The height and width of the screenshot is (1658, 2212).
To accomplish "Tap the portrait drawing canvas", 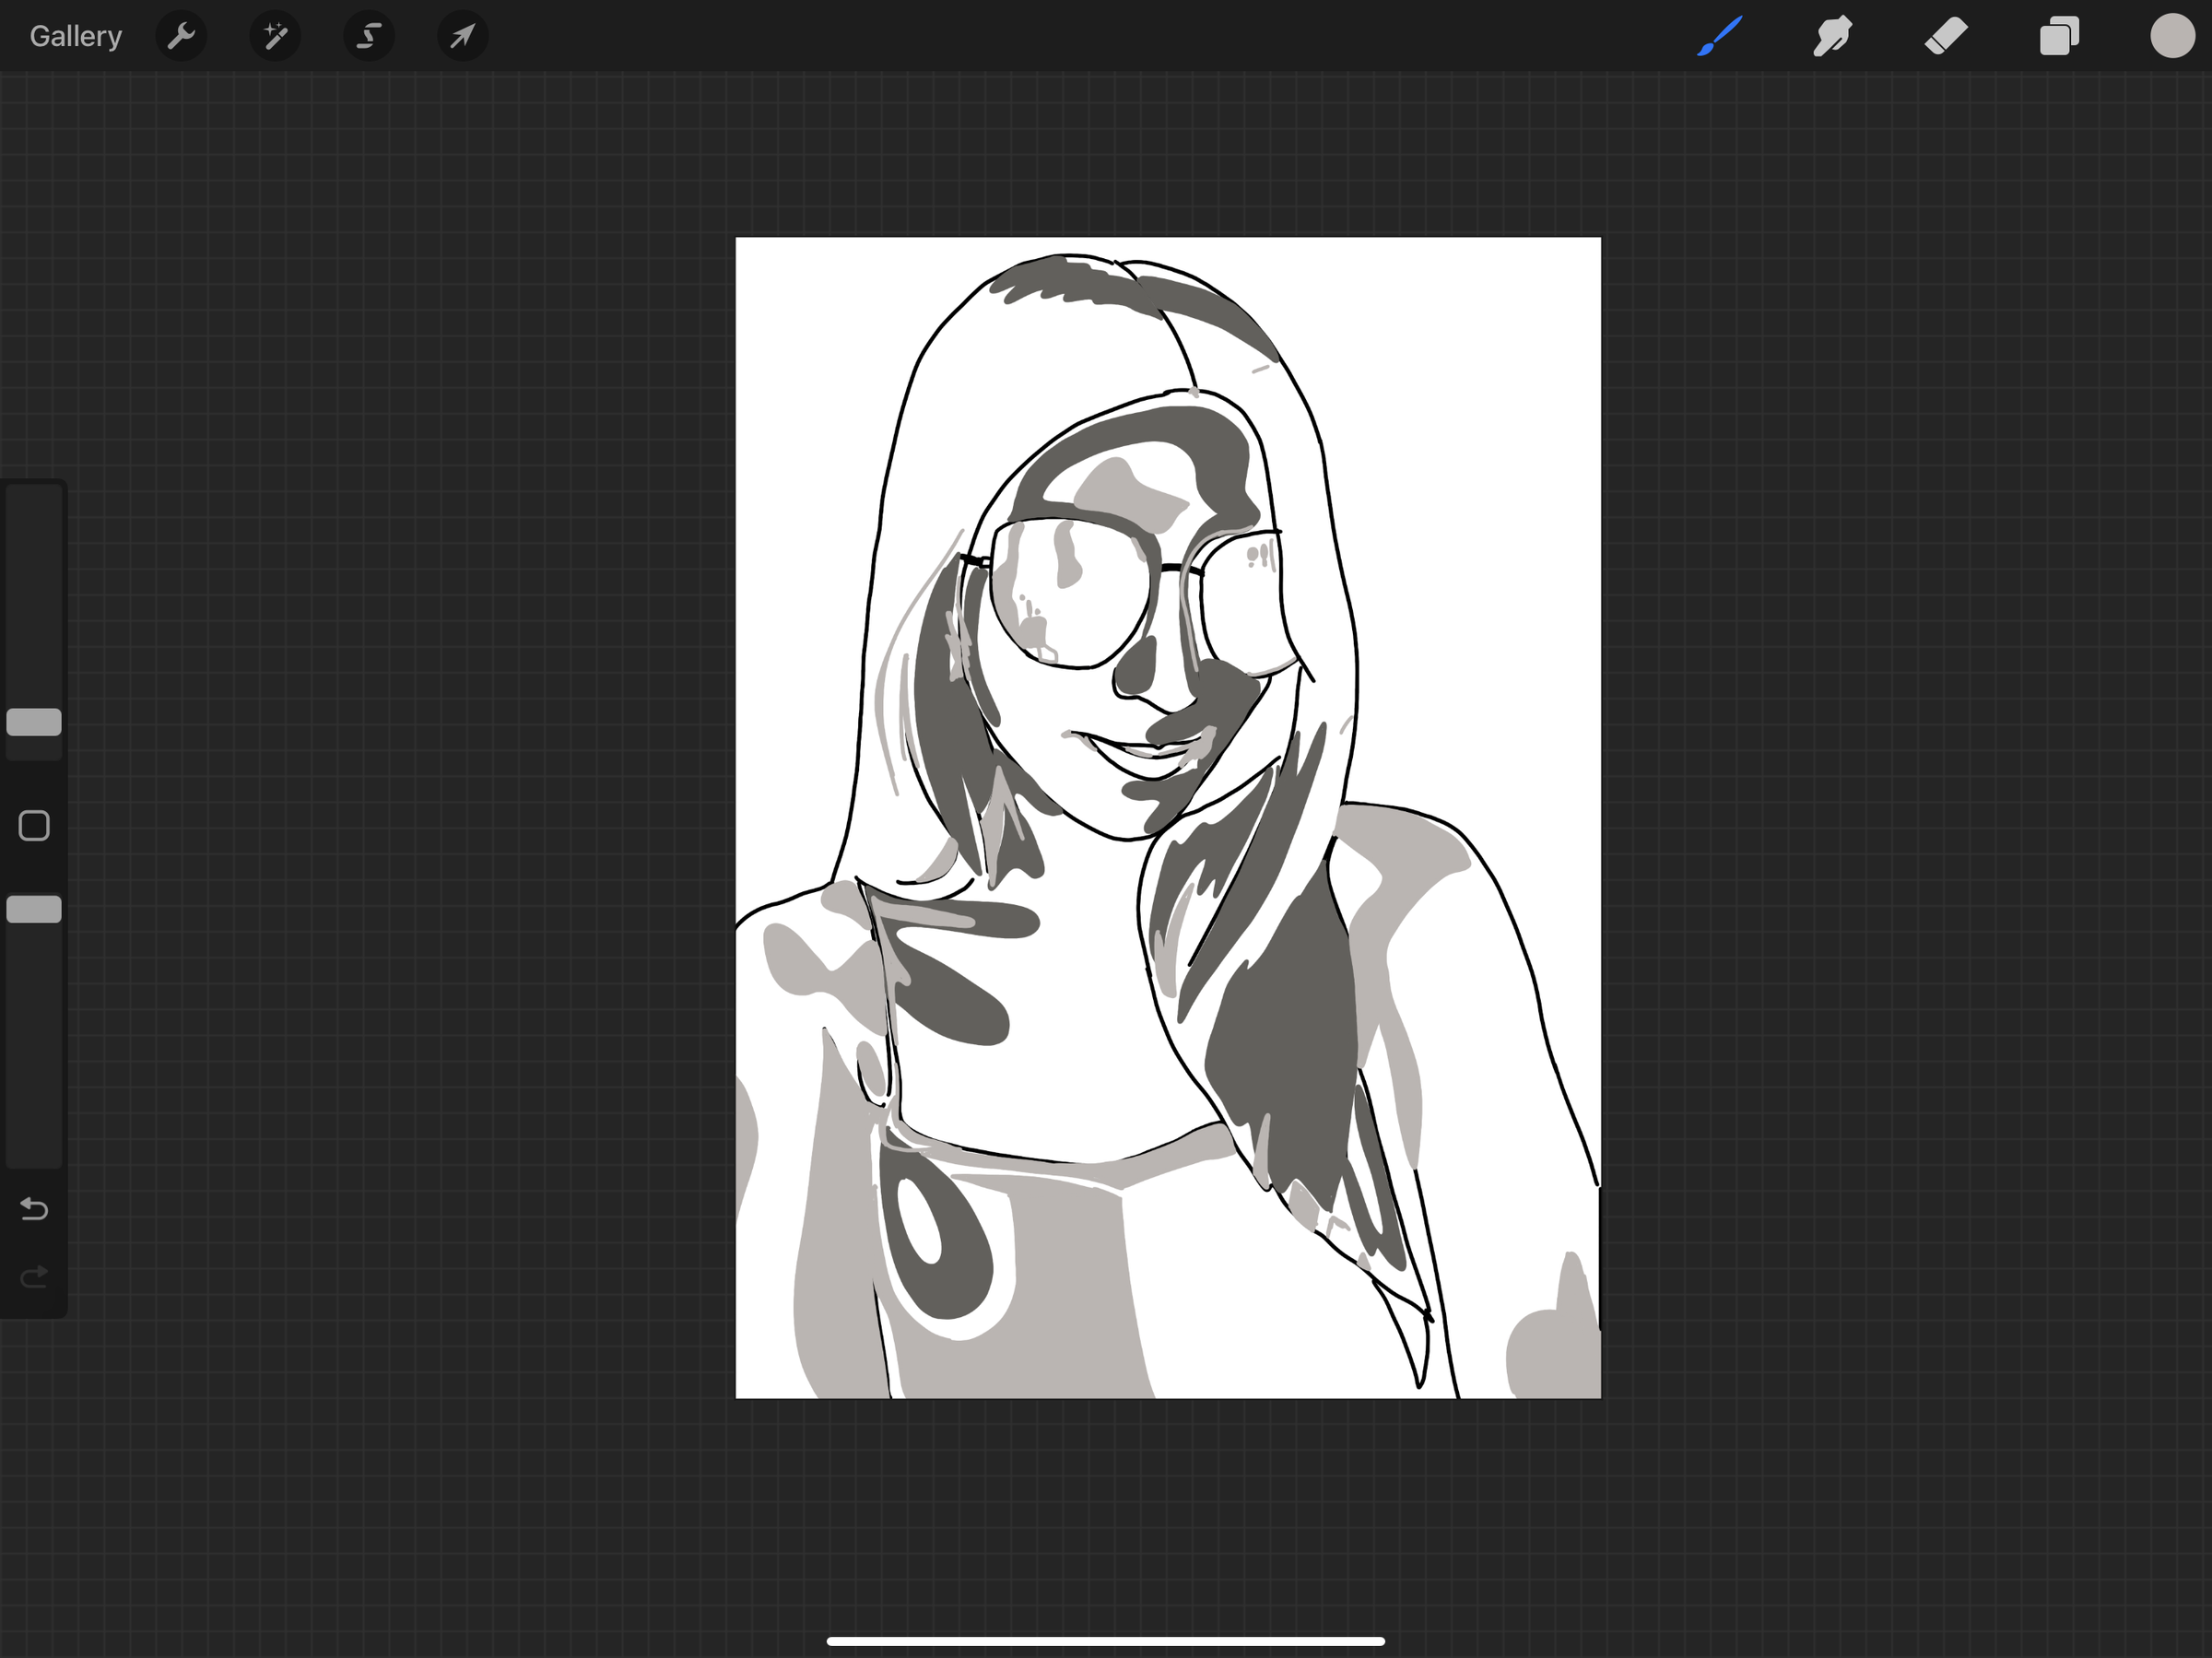I will (1168, 817).
